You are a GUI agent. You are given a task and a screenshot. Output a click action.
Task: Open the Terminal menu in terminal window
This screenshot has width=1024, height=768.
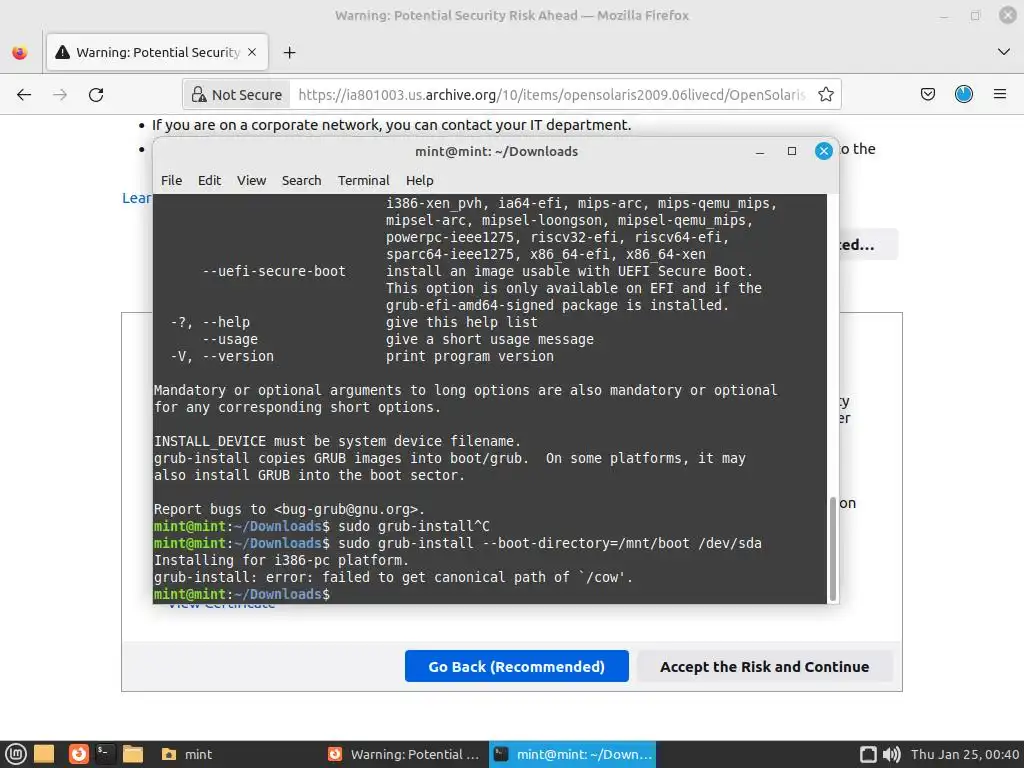click(363, 180)
